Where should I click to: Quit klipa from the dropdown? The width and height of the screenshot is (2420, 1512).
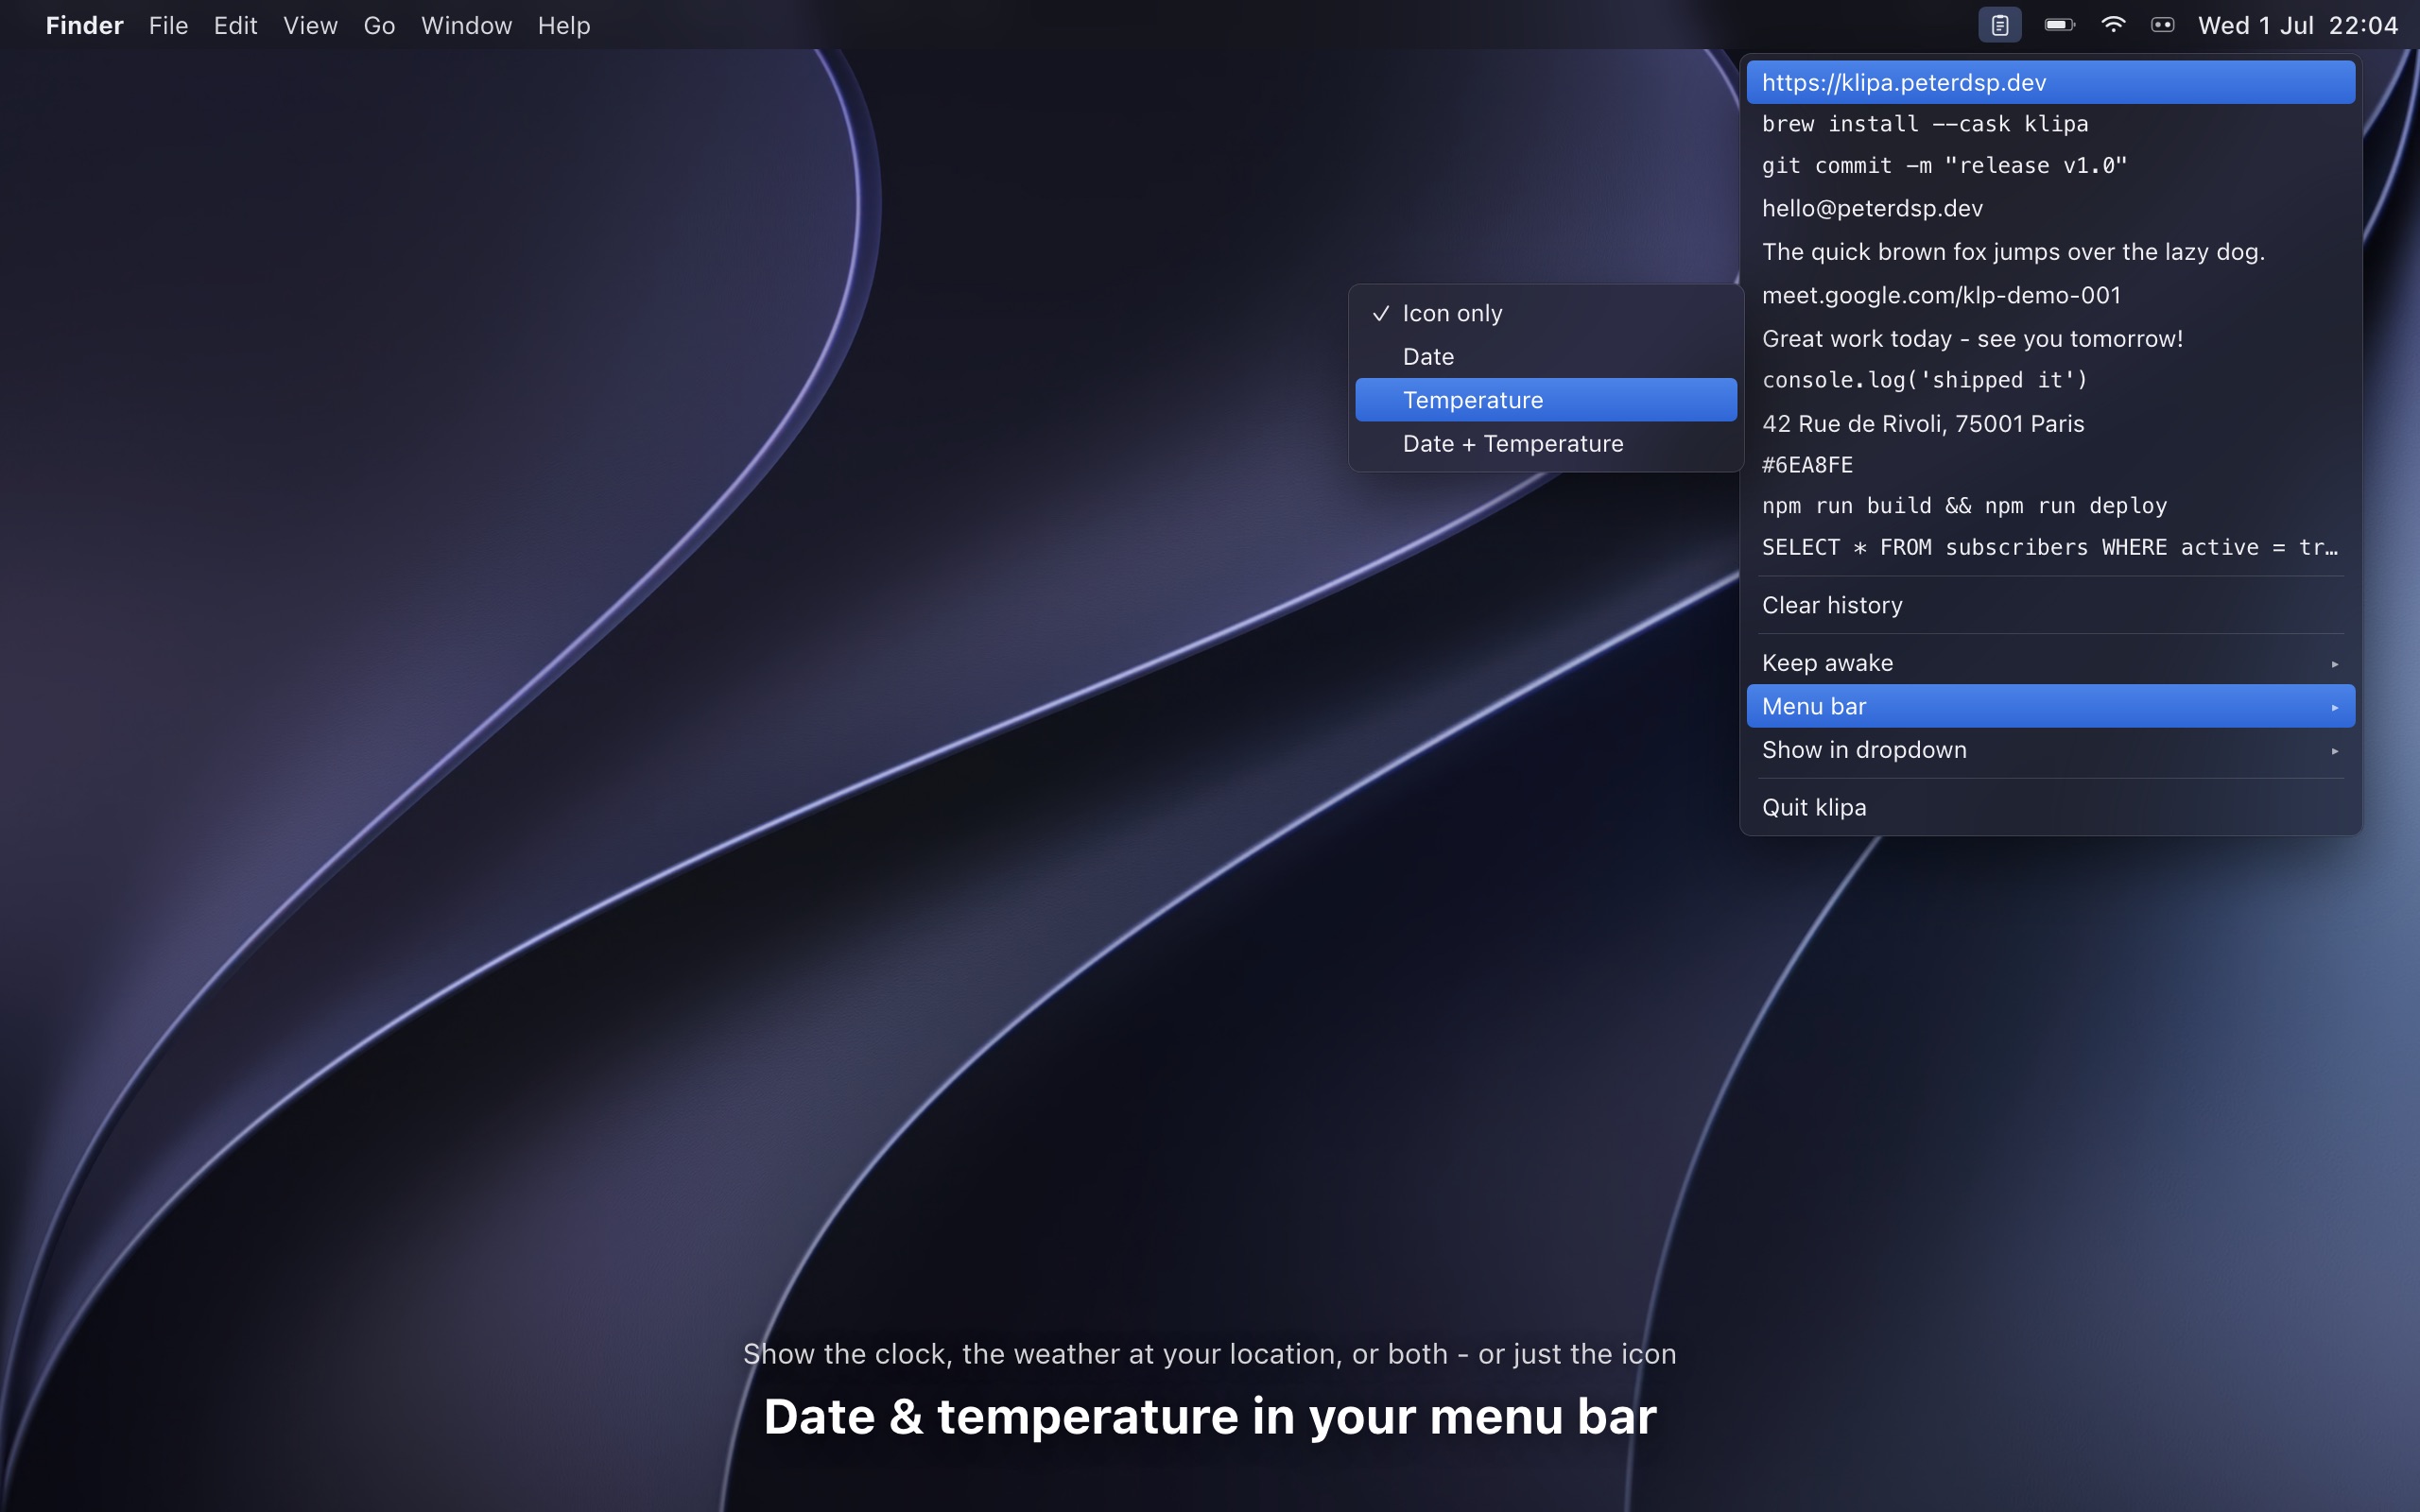pos(2050,807)
